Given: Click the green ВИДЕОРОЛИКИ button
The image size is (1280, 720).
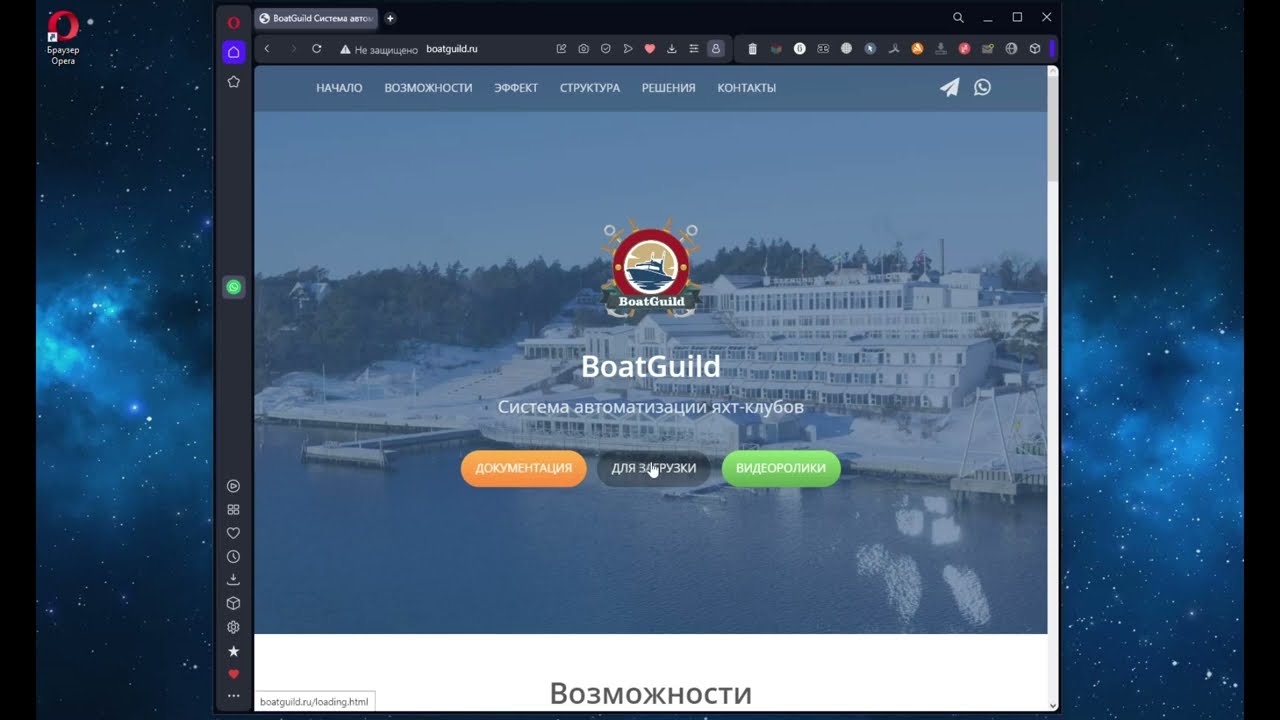Looking at the screenshot, I should [781, 468].
